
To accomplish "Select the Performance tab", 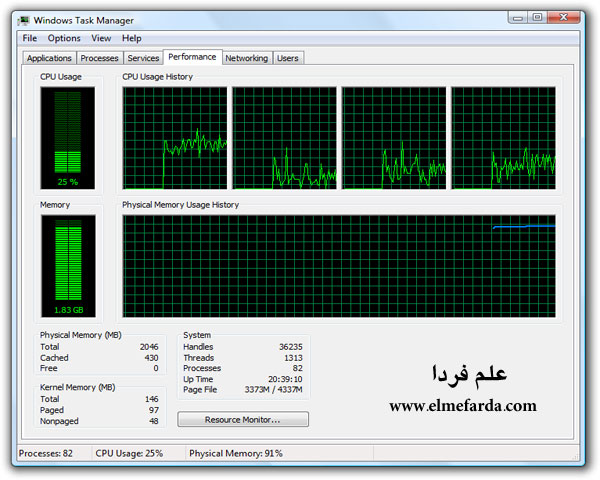I will point(192,57).
